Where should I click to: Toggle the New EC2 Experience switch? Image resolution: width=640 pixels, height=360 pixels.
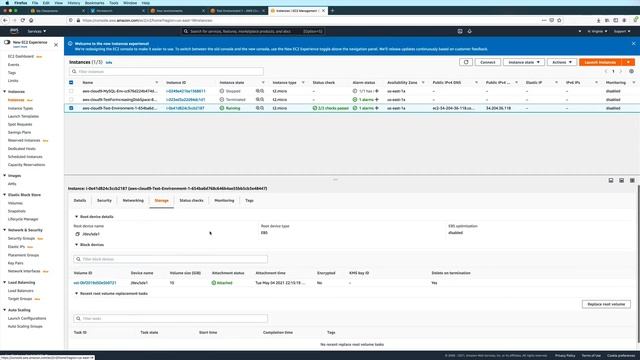point(7,42)
